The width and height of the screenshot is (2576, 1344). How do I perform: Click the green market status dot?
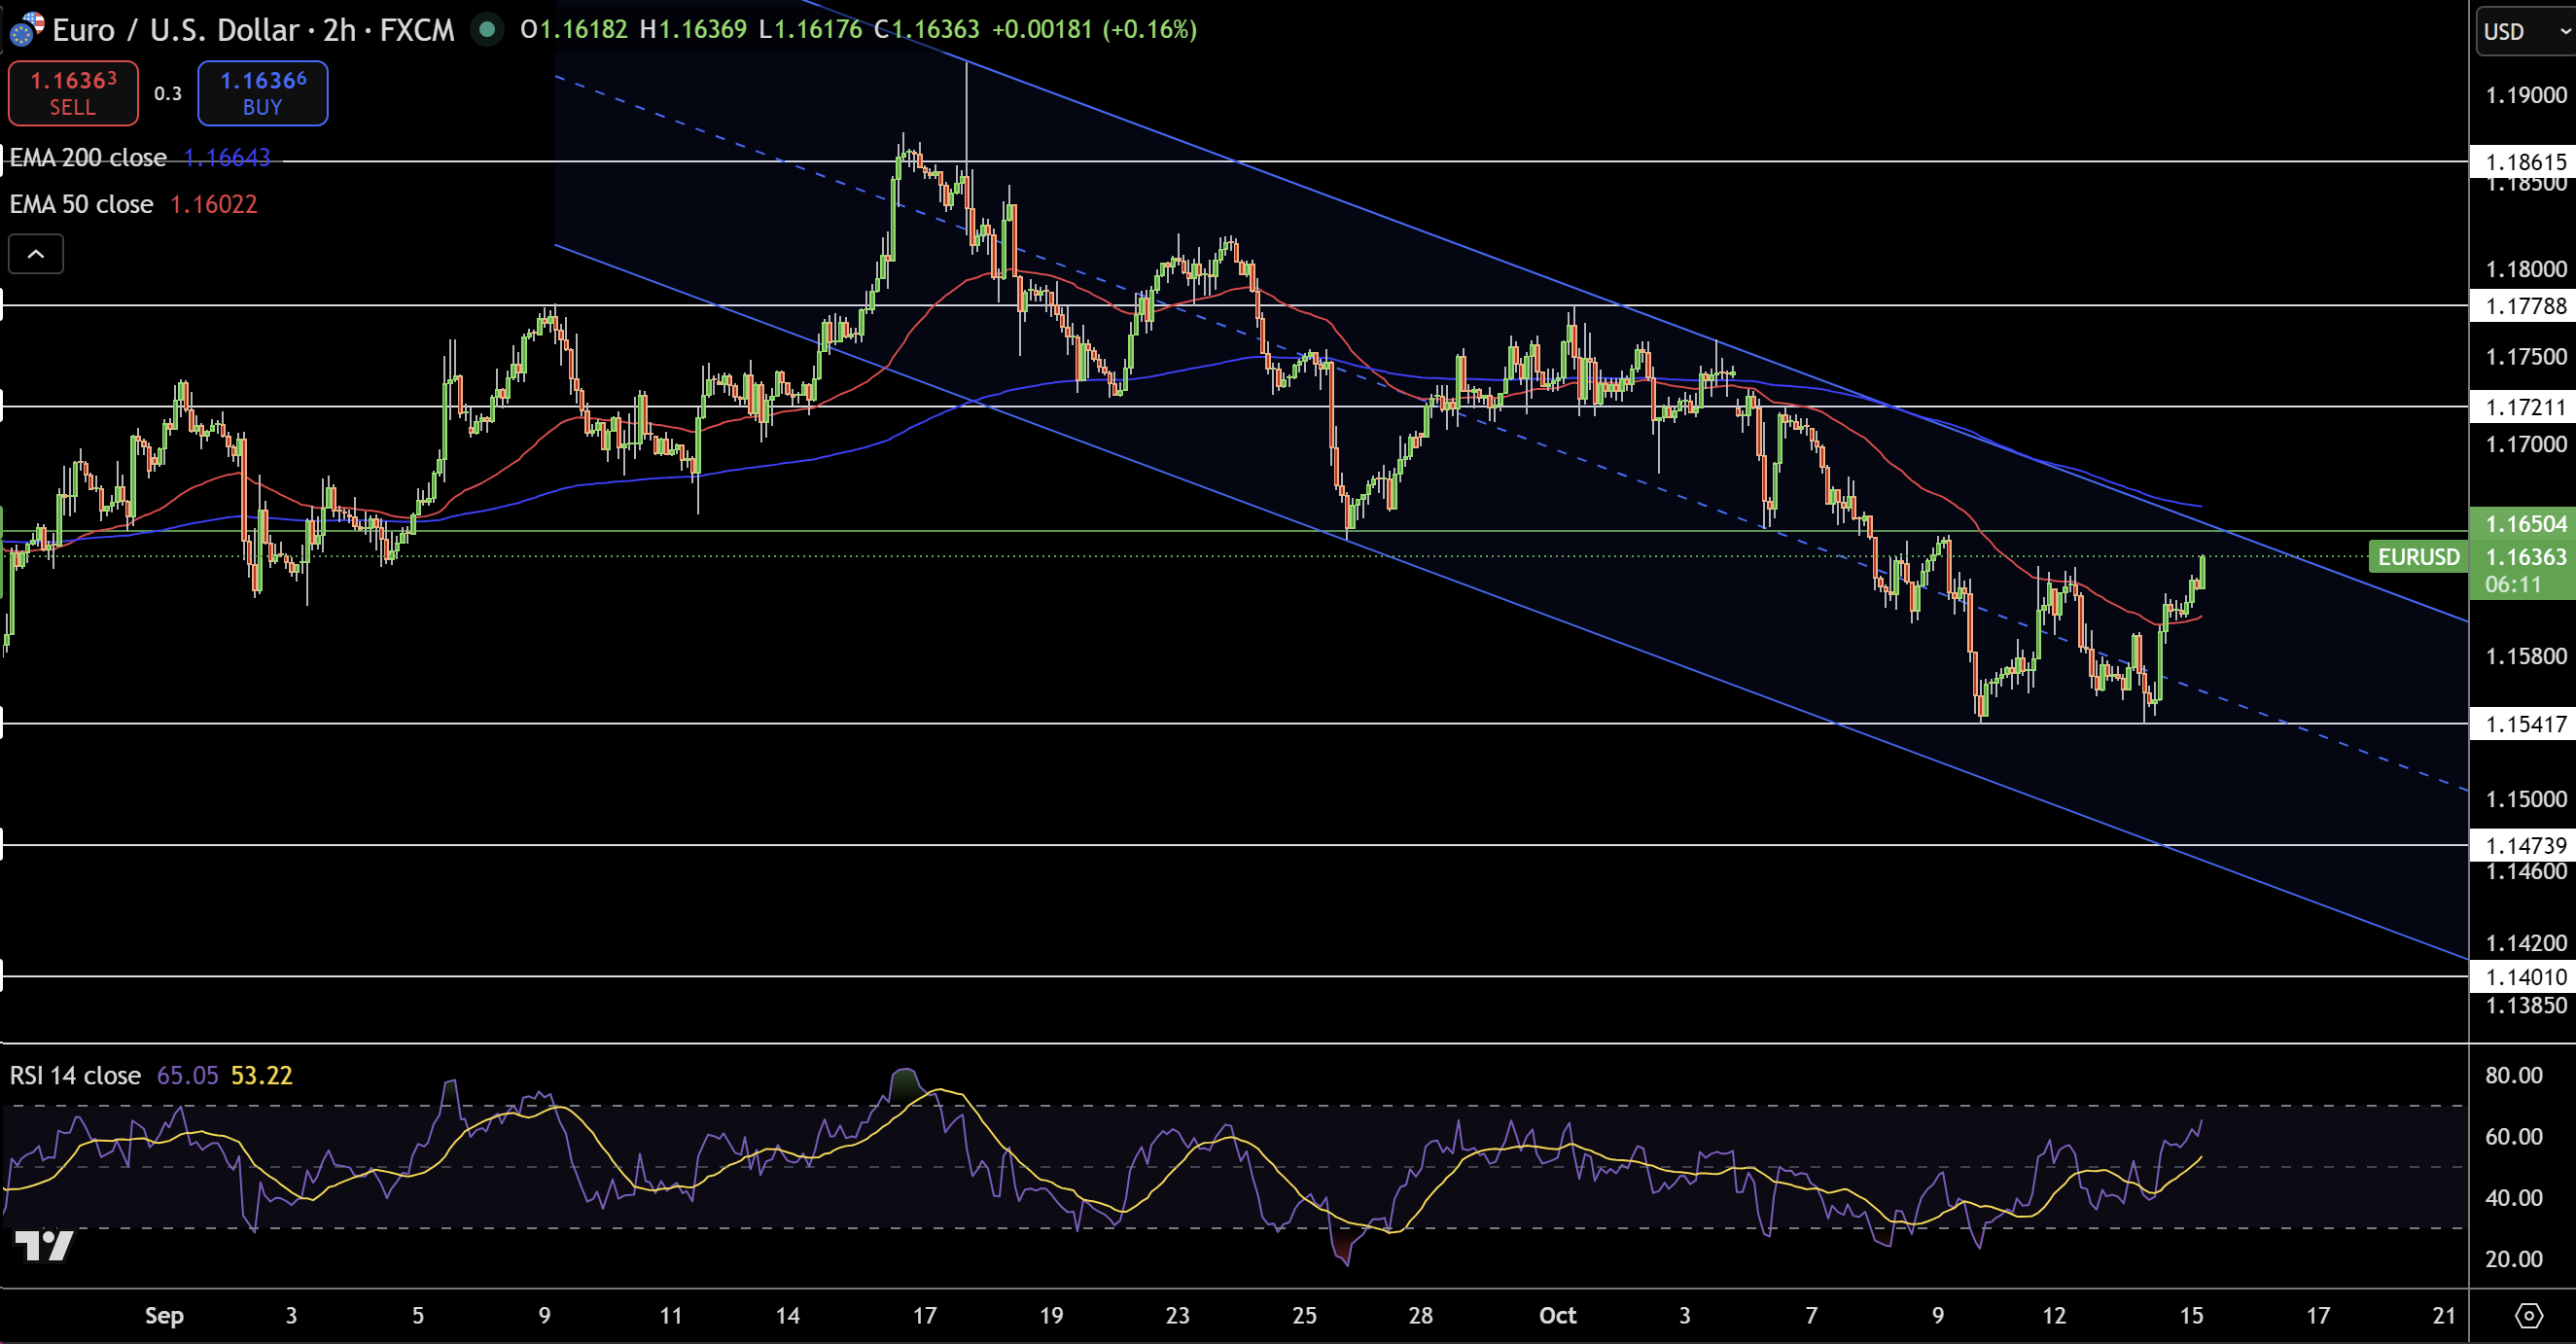coord(487,30)
